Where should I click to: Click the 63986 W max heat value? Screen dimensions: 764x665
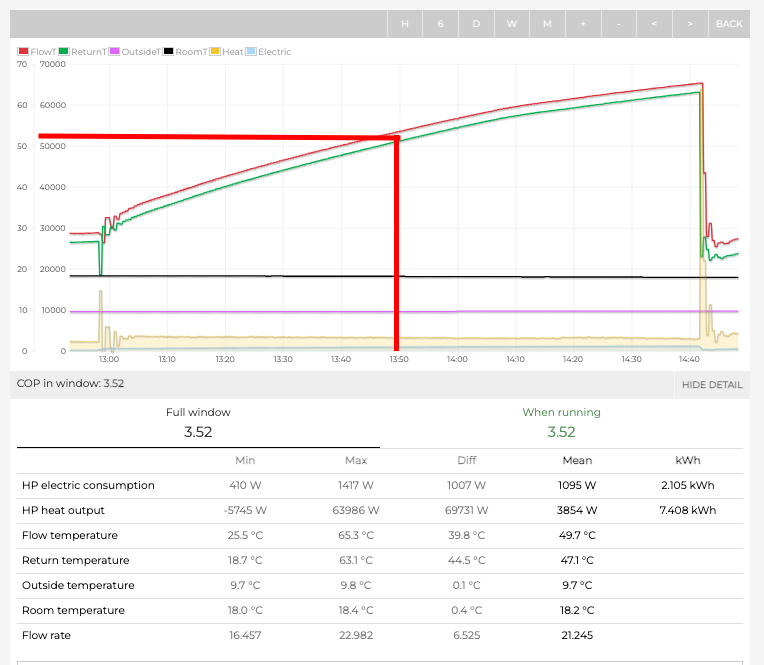[356, 510]
